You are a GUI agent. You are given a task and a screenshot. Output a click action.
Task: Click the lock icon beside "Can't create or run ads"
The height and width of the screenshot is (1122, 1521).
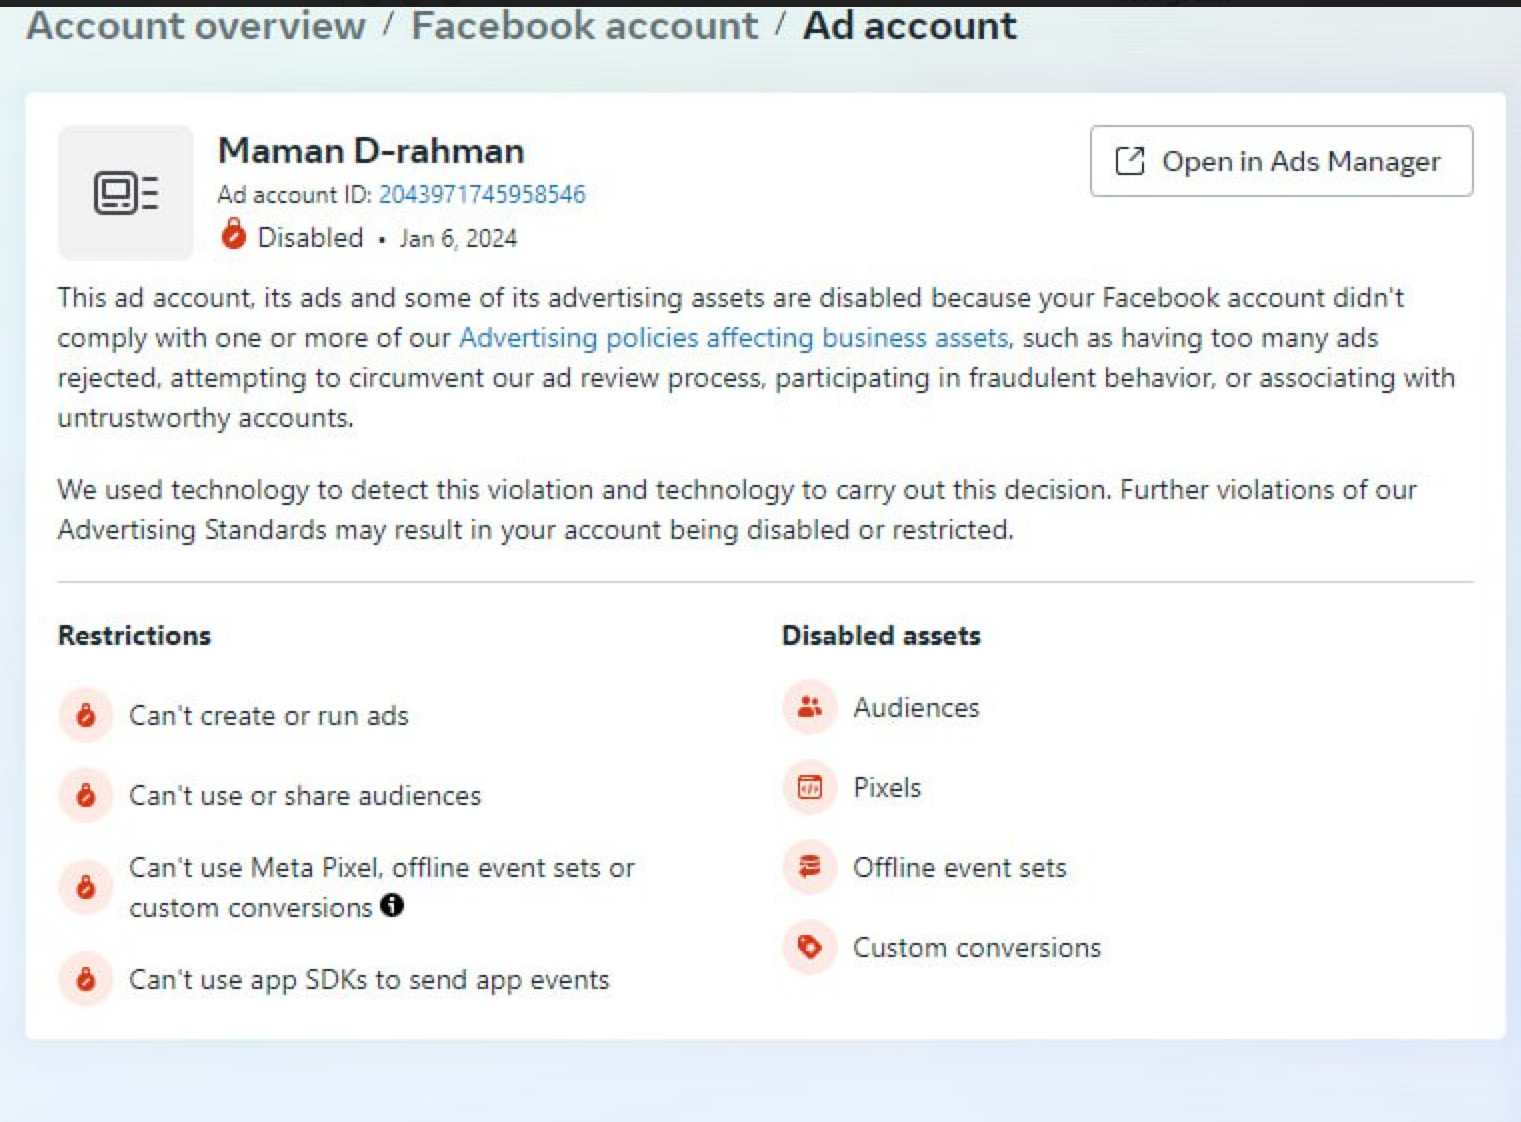86,715
